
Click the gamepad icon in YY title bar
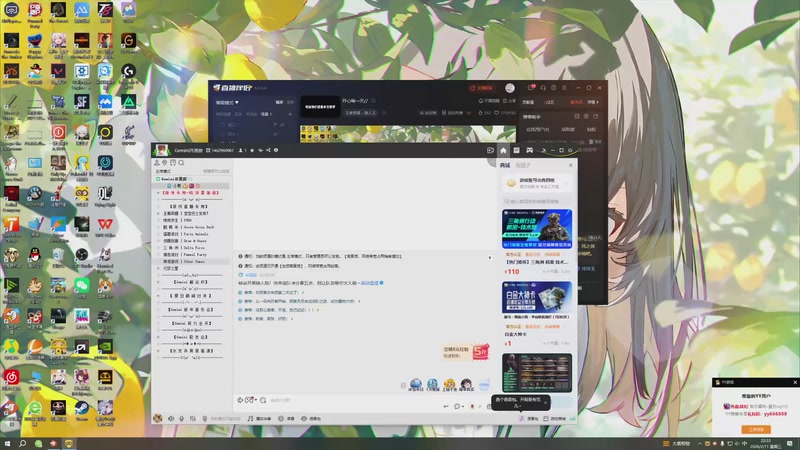click(x=530, y=151)
